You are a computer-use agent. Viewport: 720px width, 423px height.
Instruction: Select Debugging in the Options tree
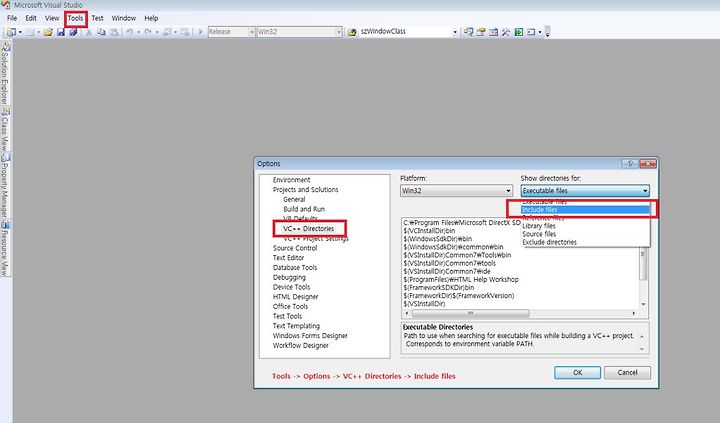click(289, 277)
